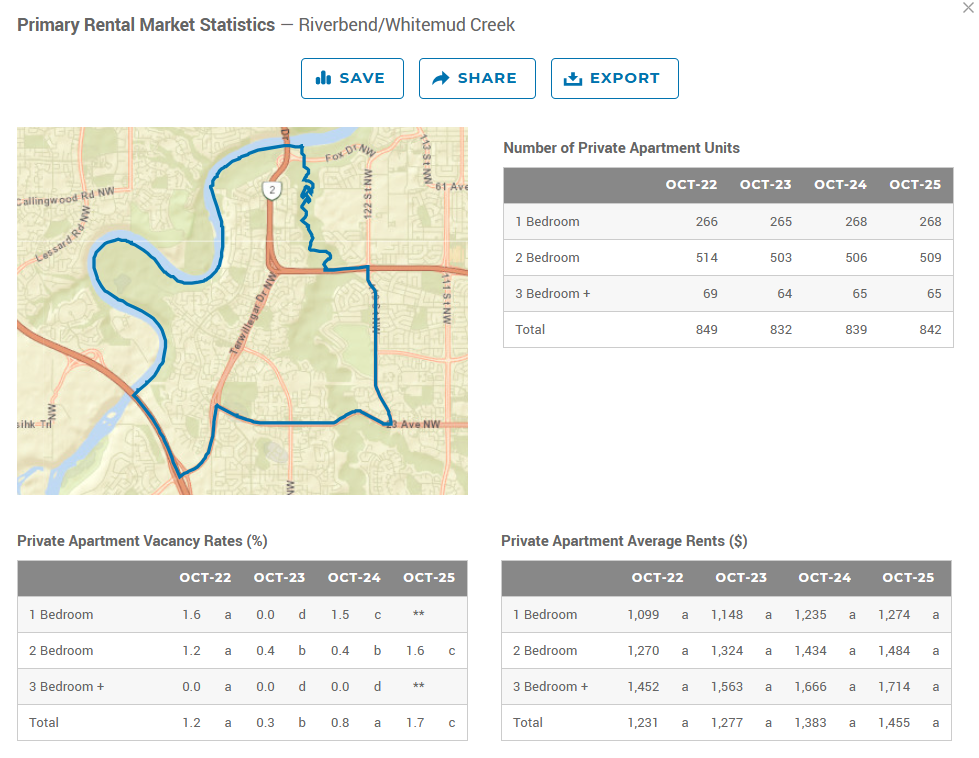Select the 23 Ave NW map label
This screenshot has height=758, width=979.
click(x=414, y=424)
